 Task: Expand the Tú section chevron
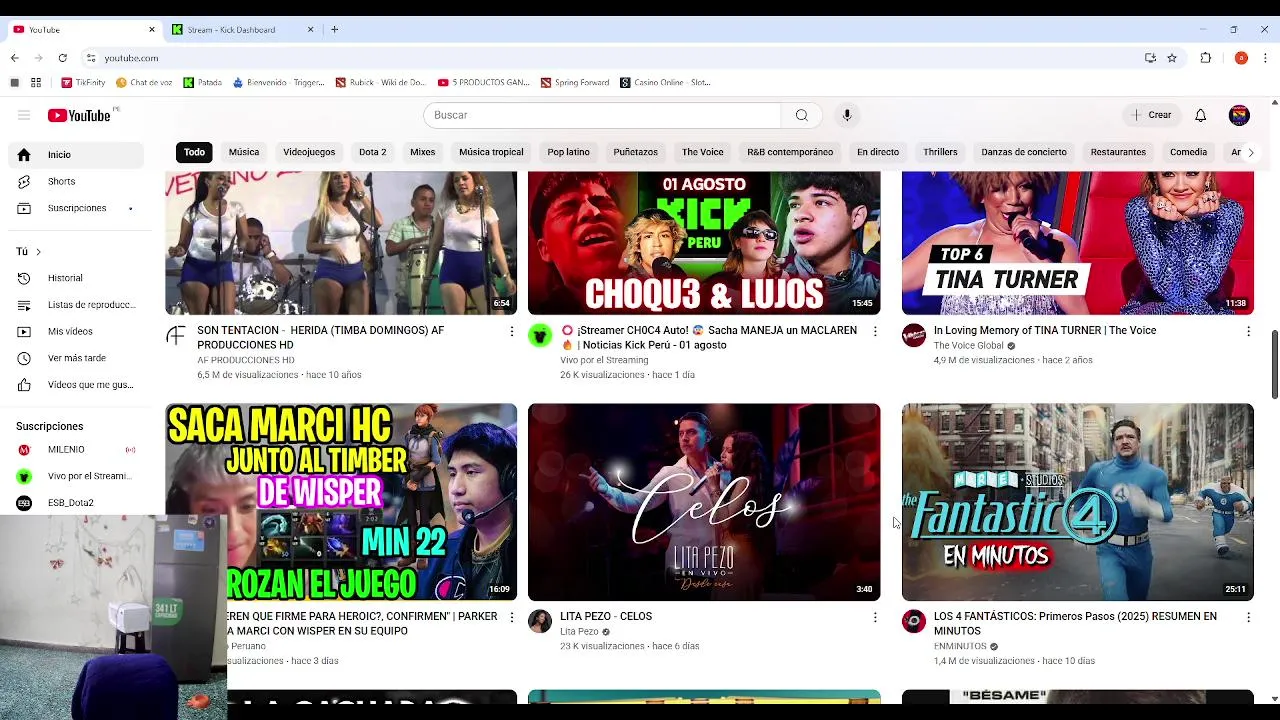38,251
